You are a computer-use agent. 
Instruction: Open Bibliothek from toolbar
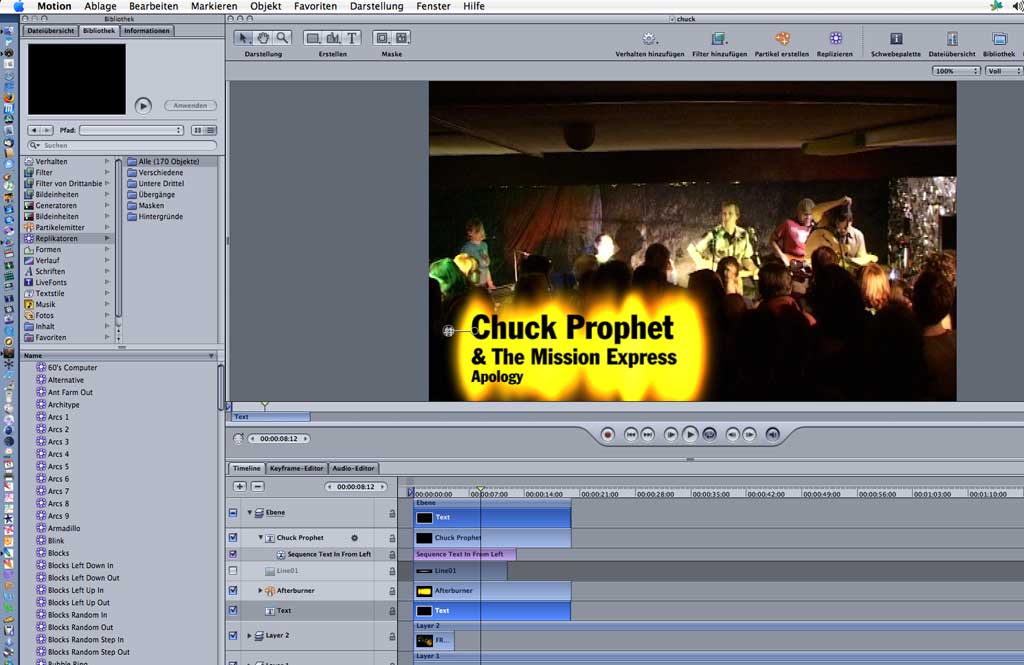point(999,39)
